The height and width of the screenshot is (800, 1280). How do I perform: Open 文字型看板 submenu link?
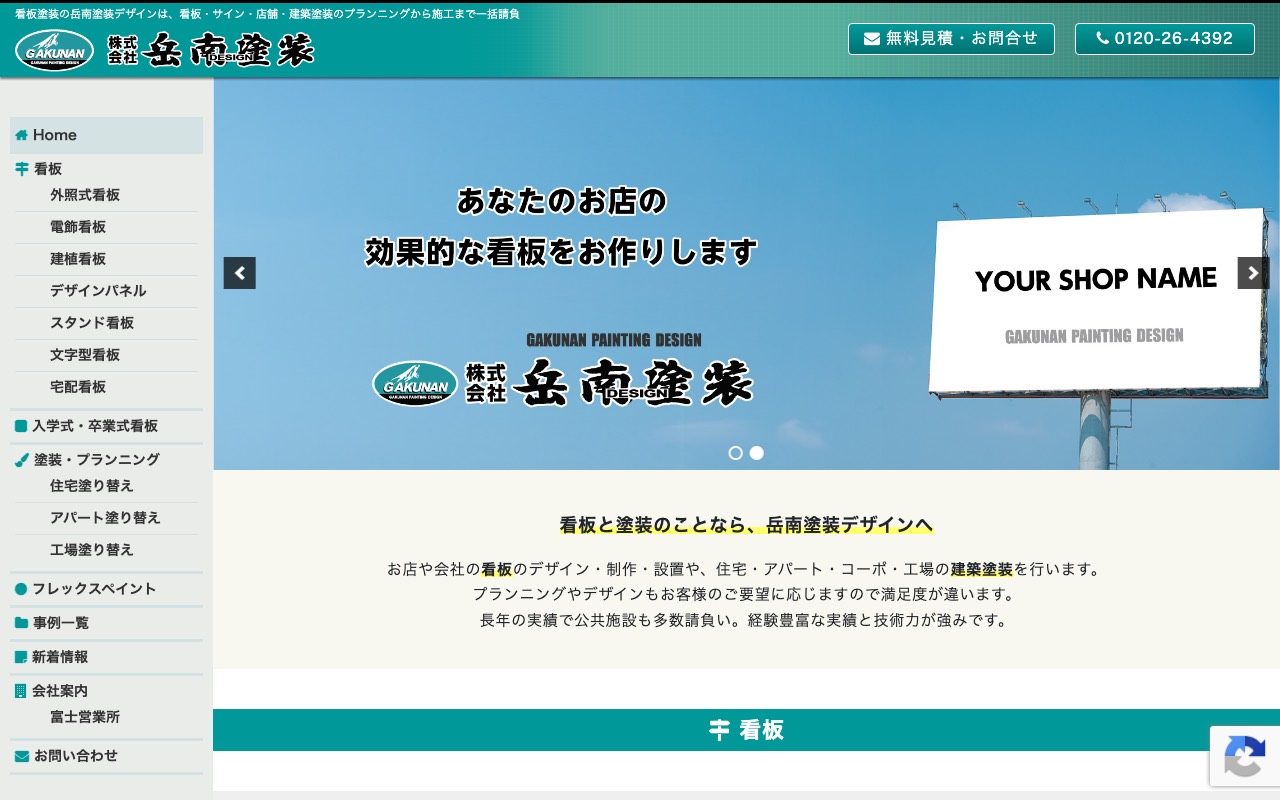85,355
